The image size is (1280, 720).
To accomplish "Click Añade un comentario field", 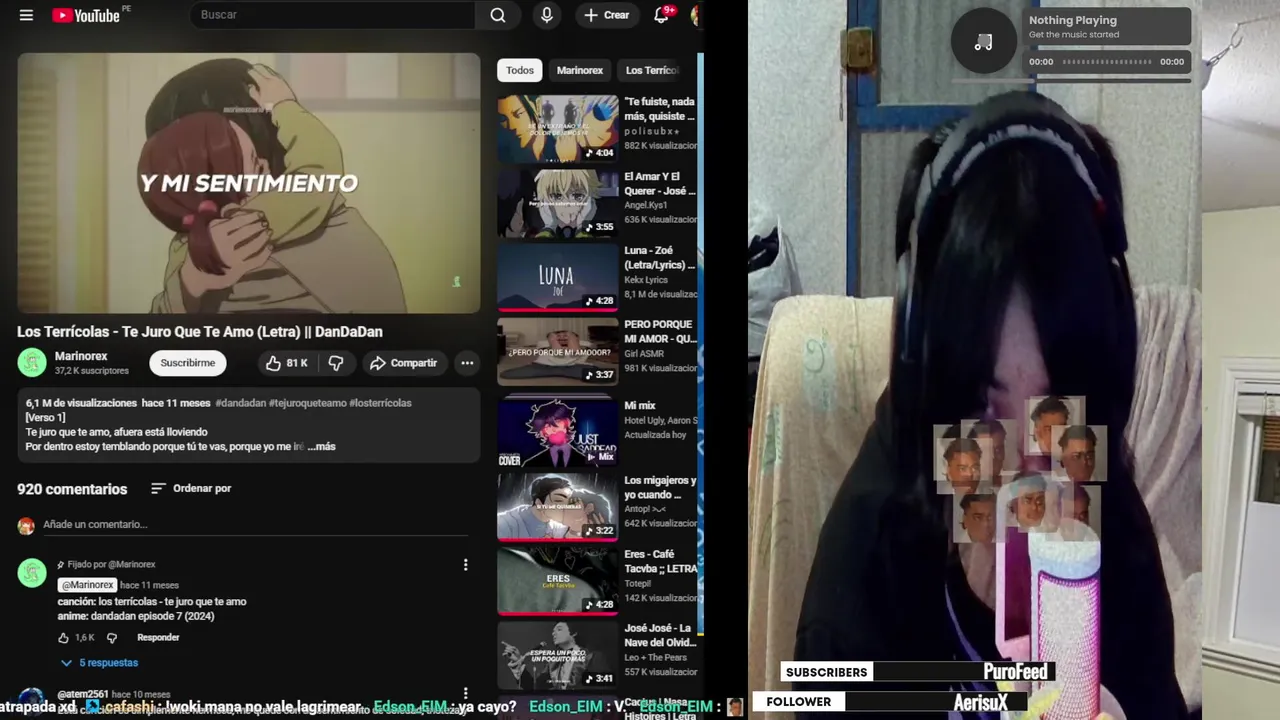I will (254, 525).
